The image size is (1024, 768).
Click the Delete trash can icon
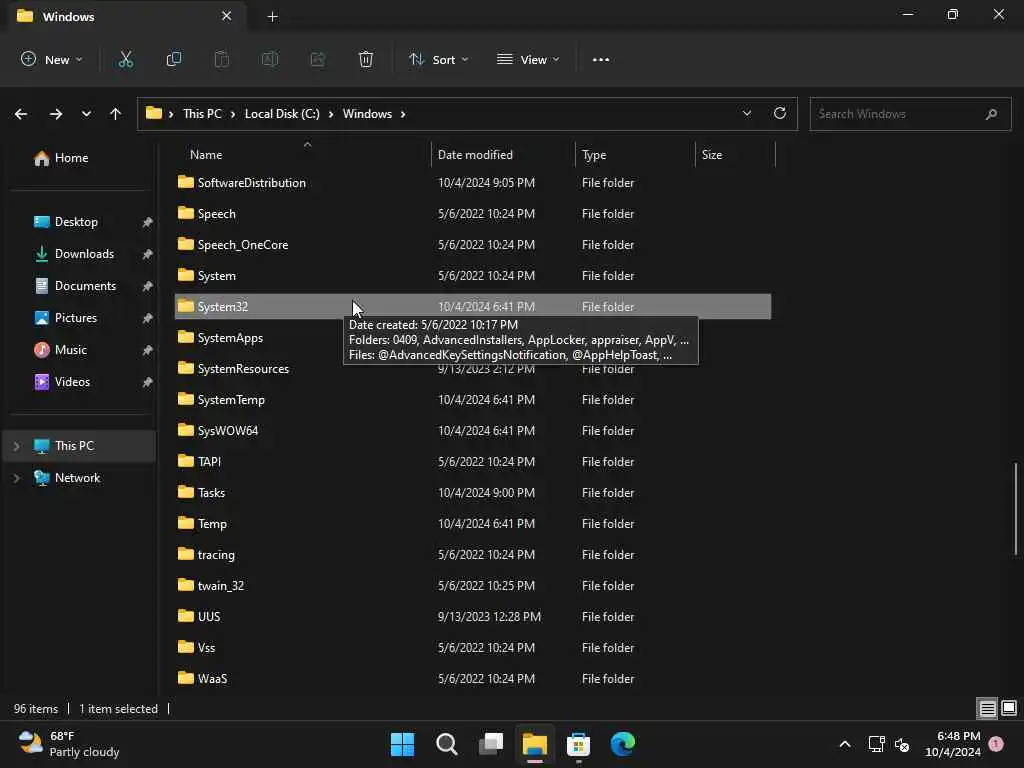[366, 59]
